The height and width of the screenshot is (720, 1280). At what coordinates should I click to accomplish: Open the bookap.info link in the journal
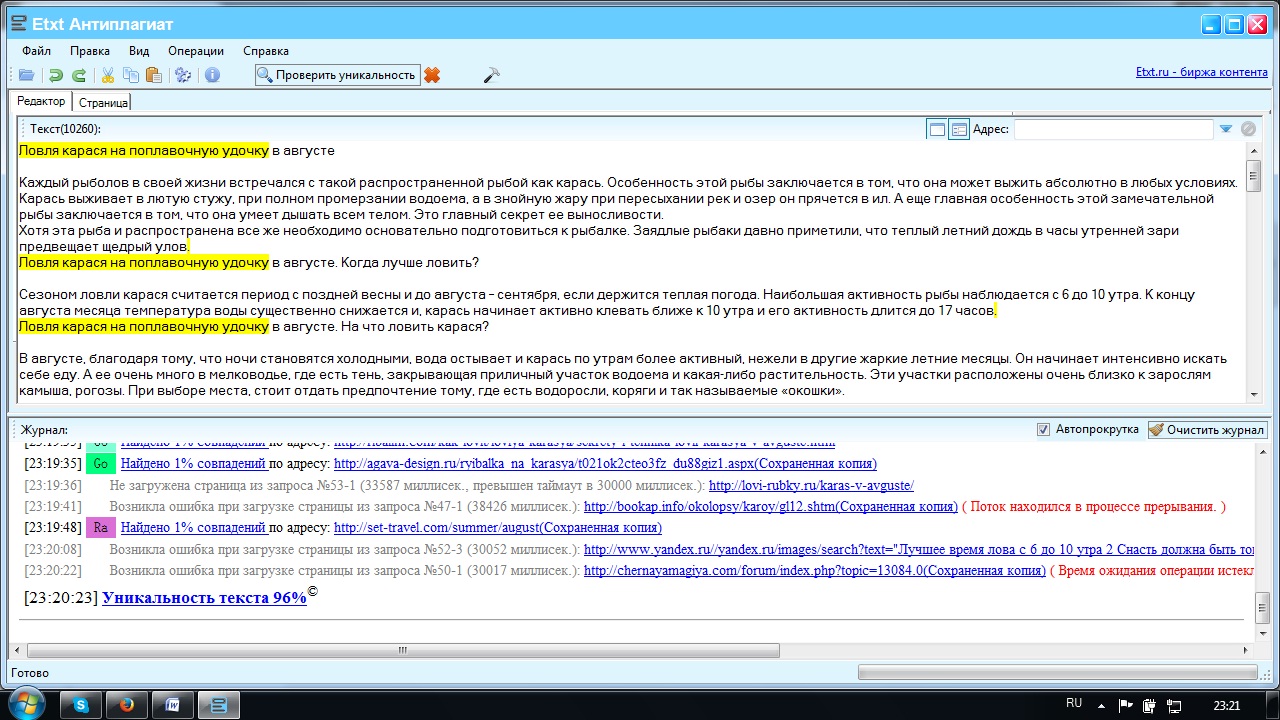coord(771,507)
